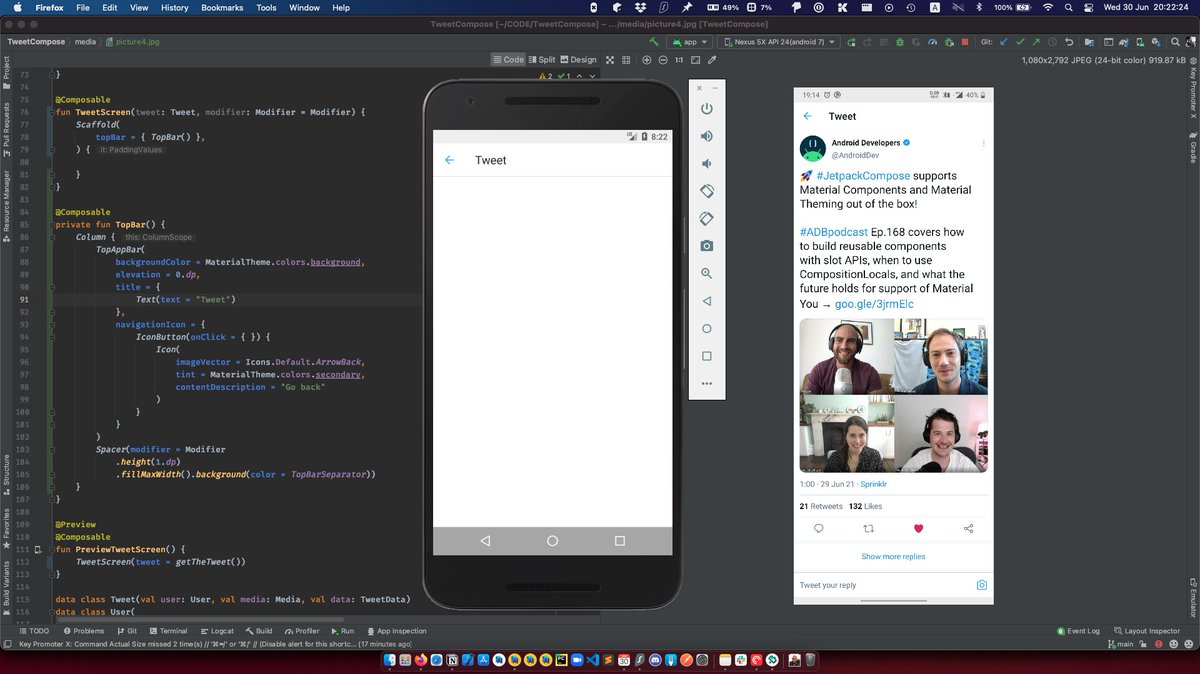Open the Bookmarks menu

222,7
